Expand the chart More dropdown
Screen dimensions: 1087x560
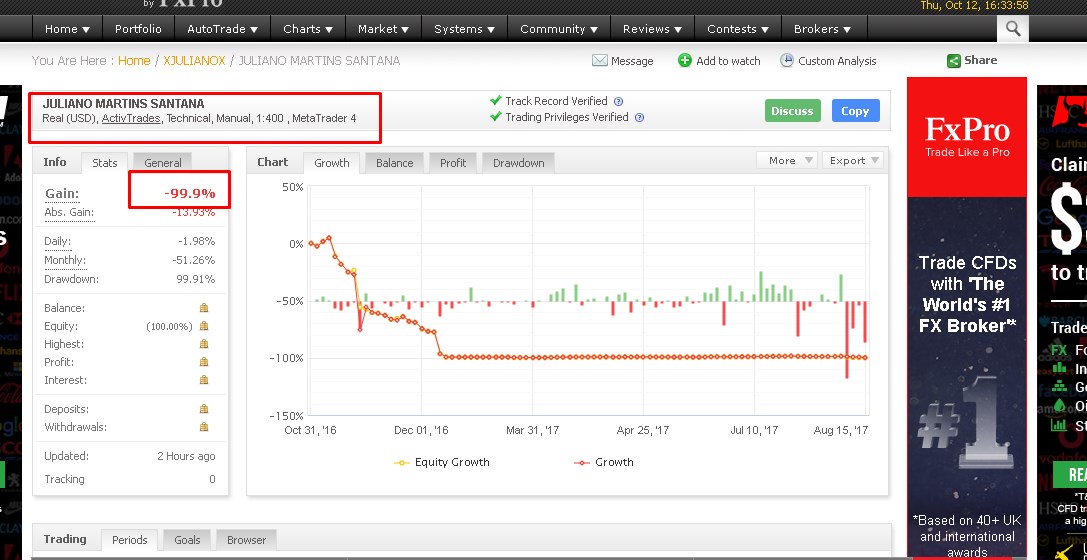[788, 160]
